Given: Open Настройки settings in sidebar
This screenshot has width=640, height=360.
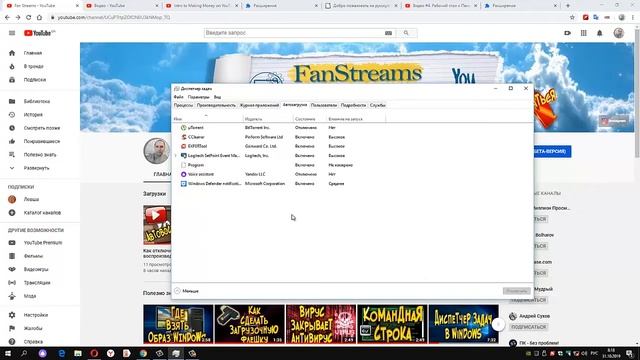Looking at the screenshot, I should (36, 315).
